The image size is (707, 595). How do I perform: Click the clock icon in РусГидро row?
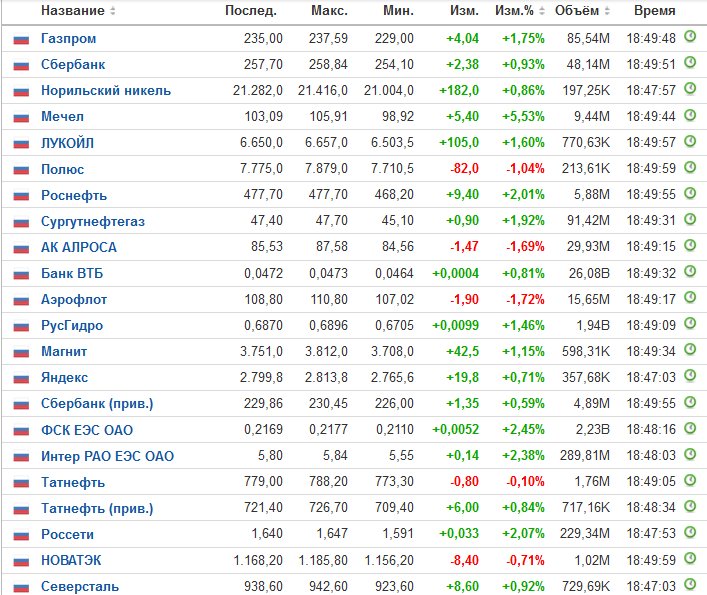(x=690, y=323)
